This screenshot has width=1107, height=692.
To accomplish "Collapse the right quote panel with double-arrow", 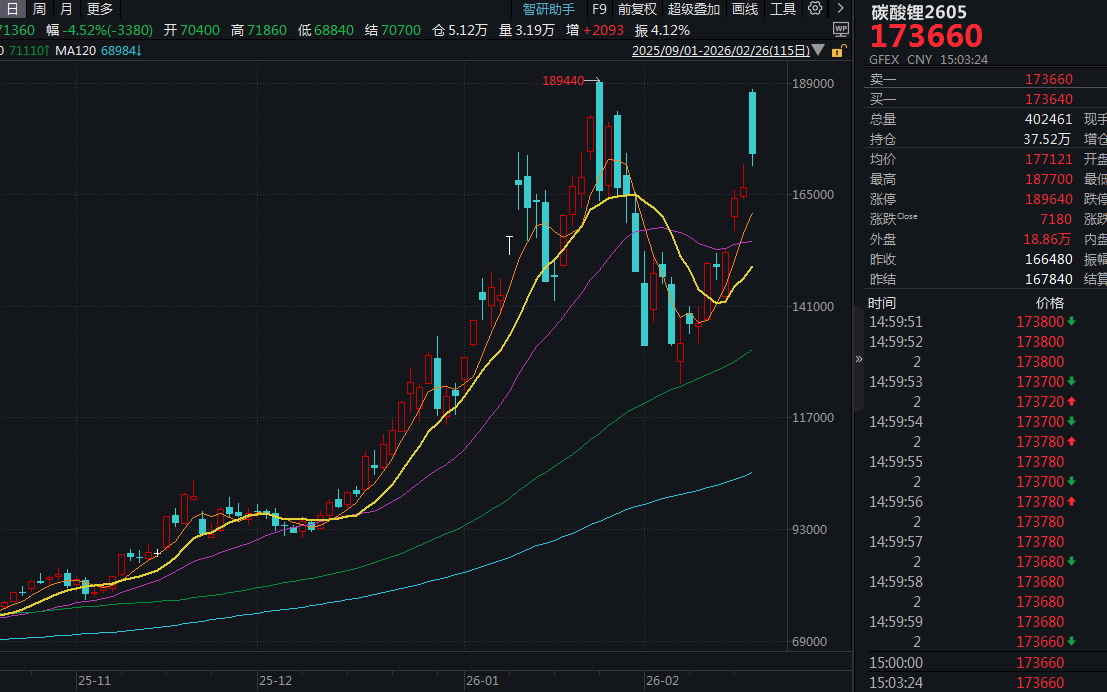I will pyautogui.click(x=858, y=359).
